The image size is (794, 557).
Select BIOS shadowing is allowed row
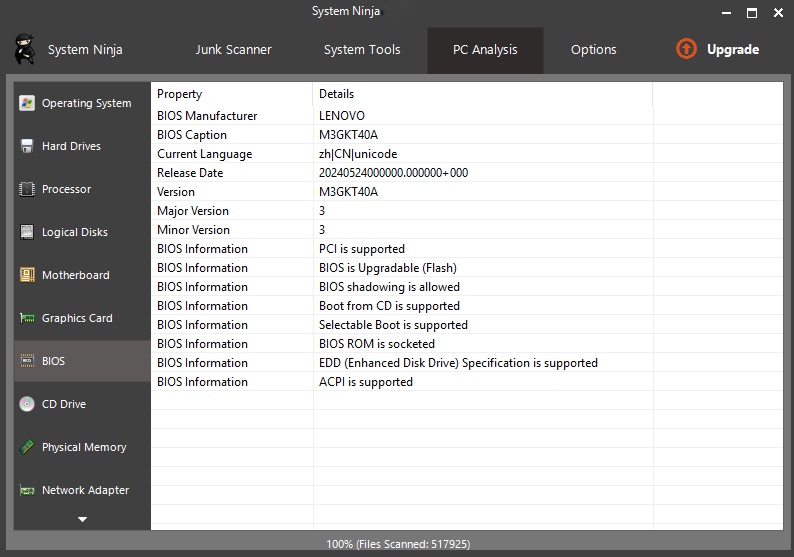467,287
